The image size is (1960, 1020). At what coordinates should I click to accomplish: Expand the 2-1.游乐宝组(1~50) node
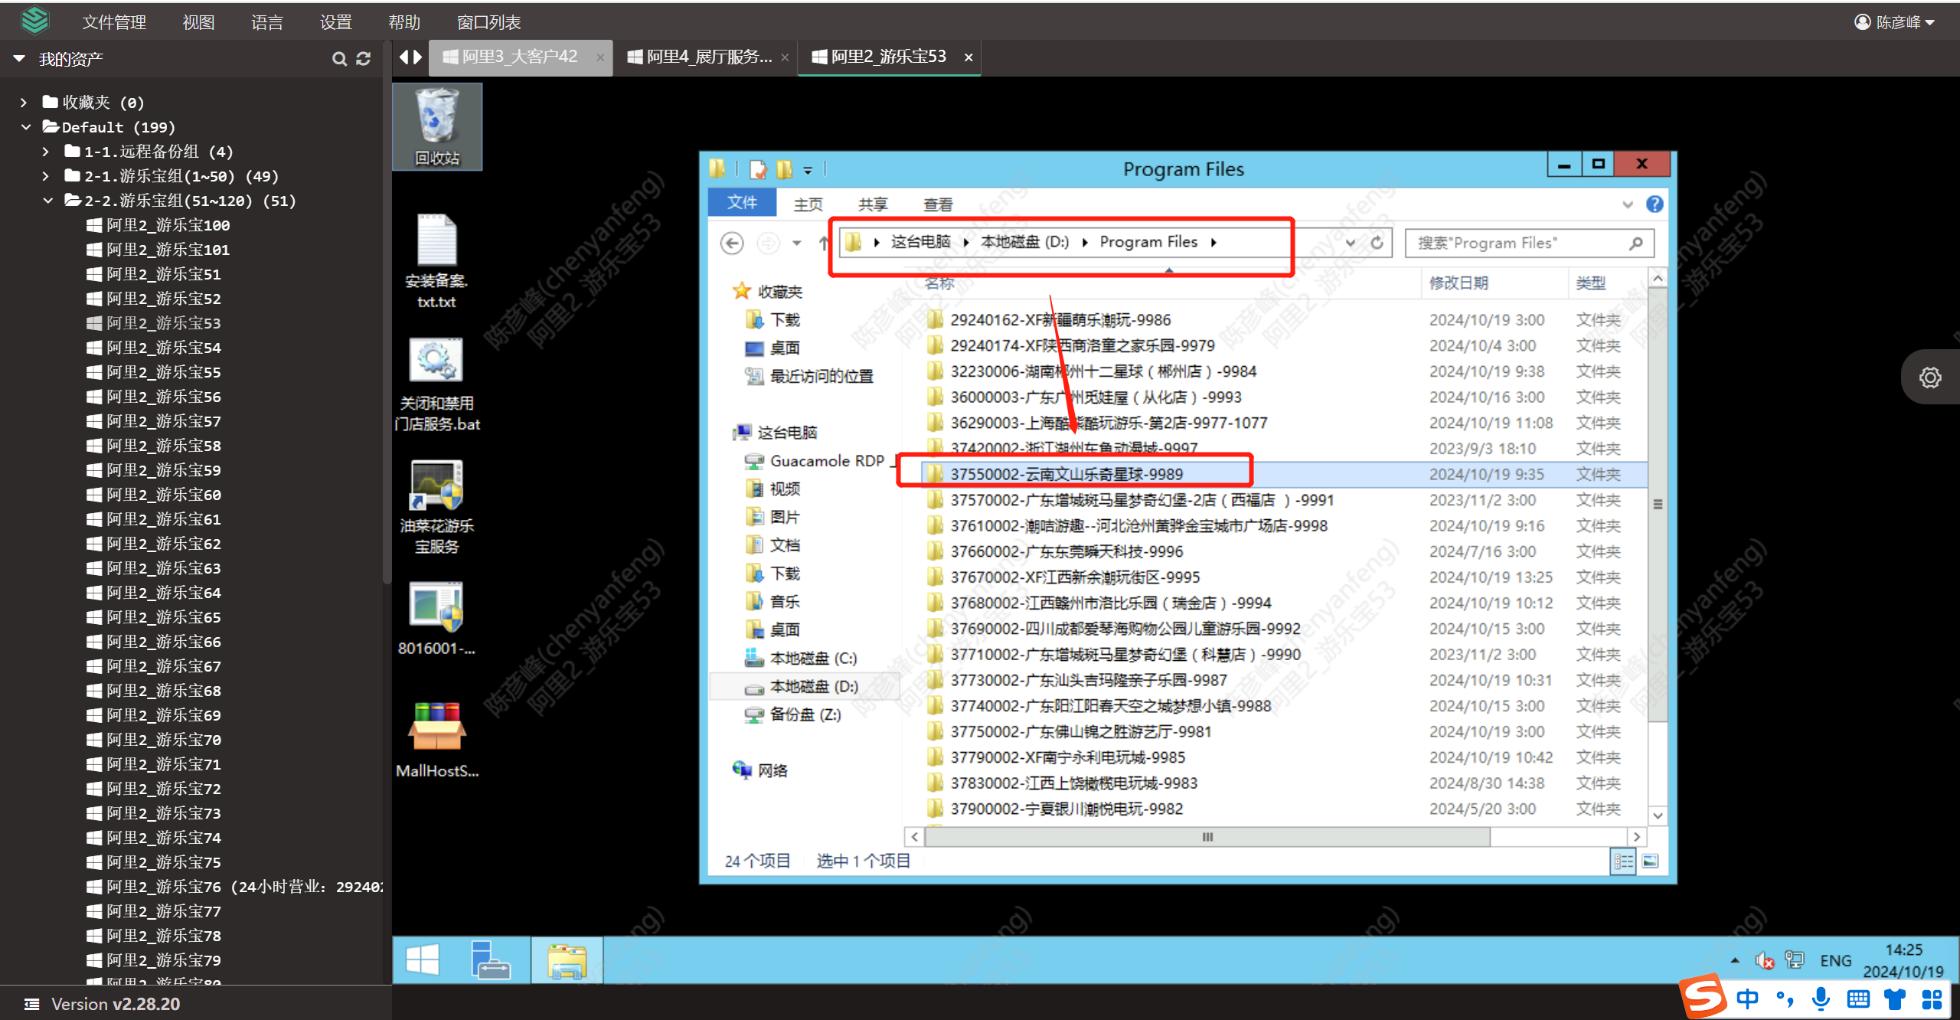pyautogui.click(x=46, y=176)
